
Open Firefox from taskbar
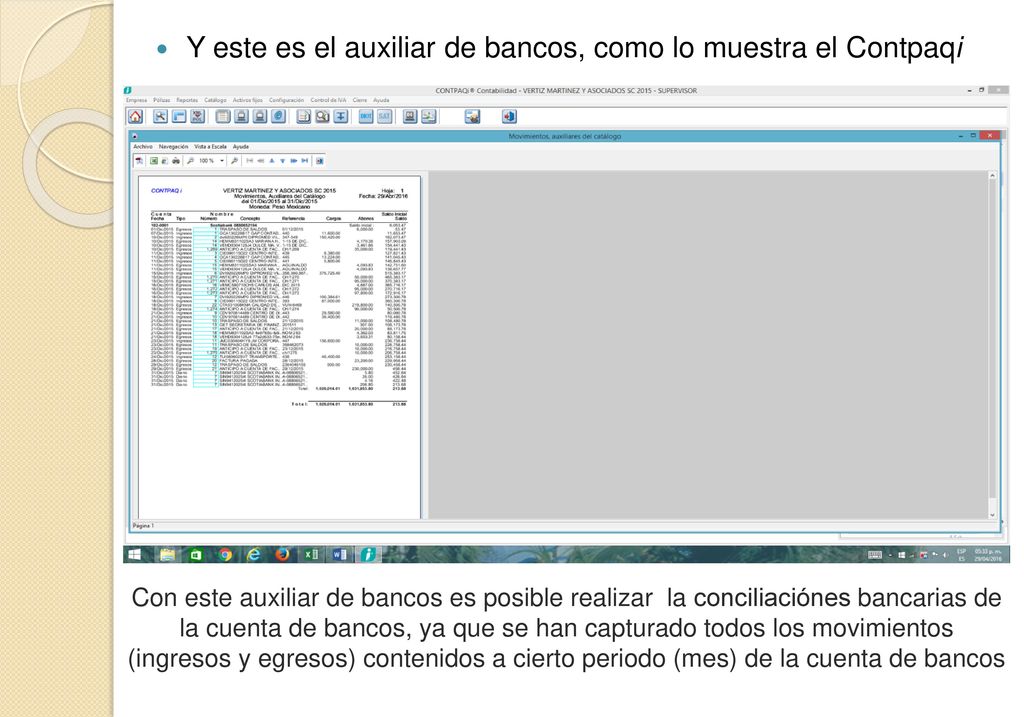pyautogui.click(x=282, y=554)
